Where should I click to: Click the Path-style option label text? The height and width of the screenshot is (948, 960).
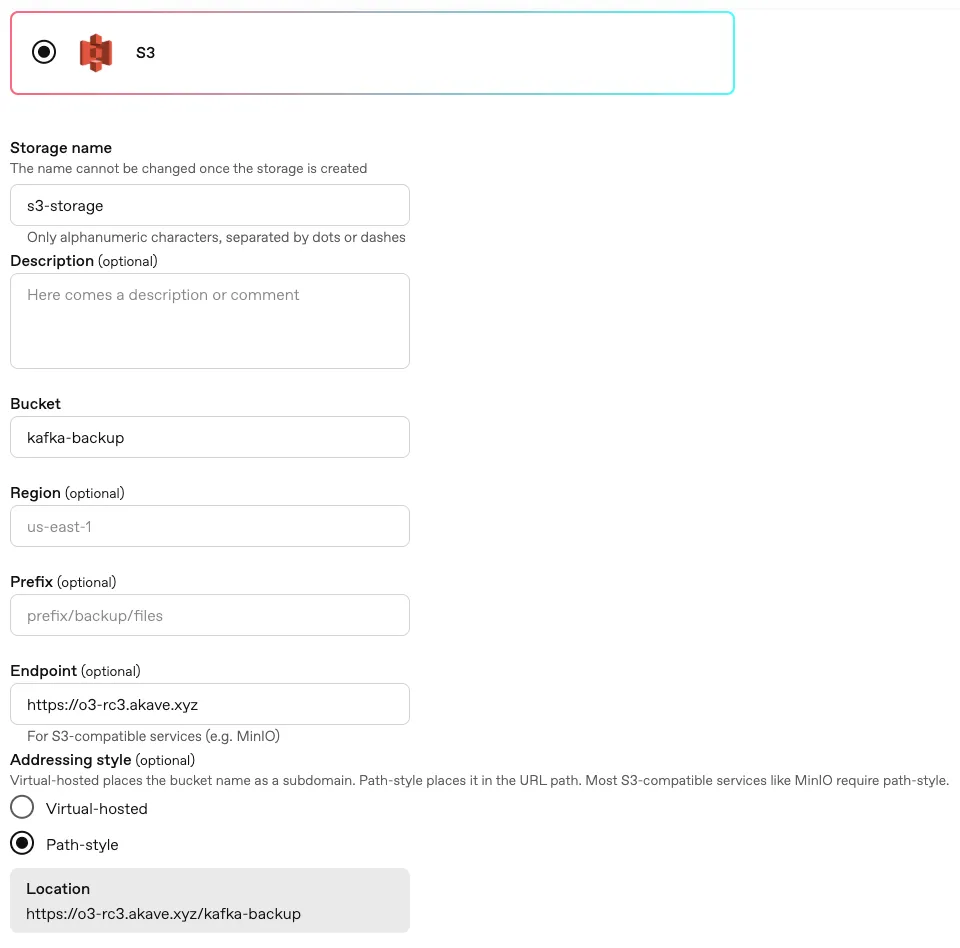click(83, 843)
